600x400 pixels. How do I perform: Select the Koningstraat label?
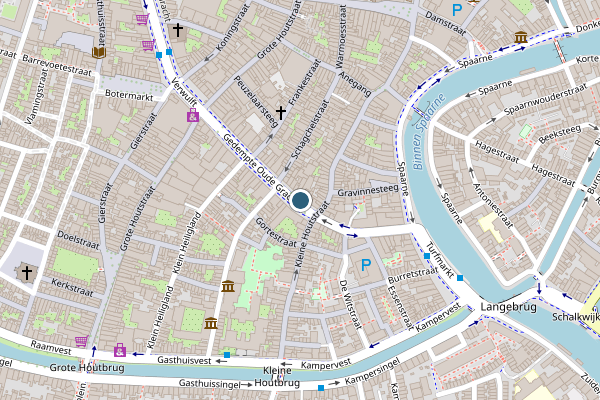coord(232,28)
